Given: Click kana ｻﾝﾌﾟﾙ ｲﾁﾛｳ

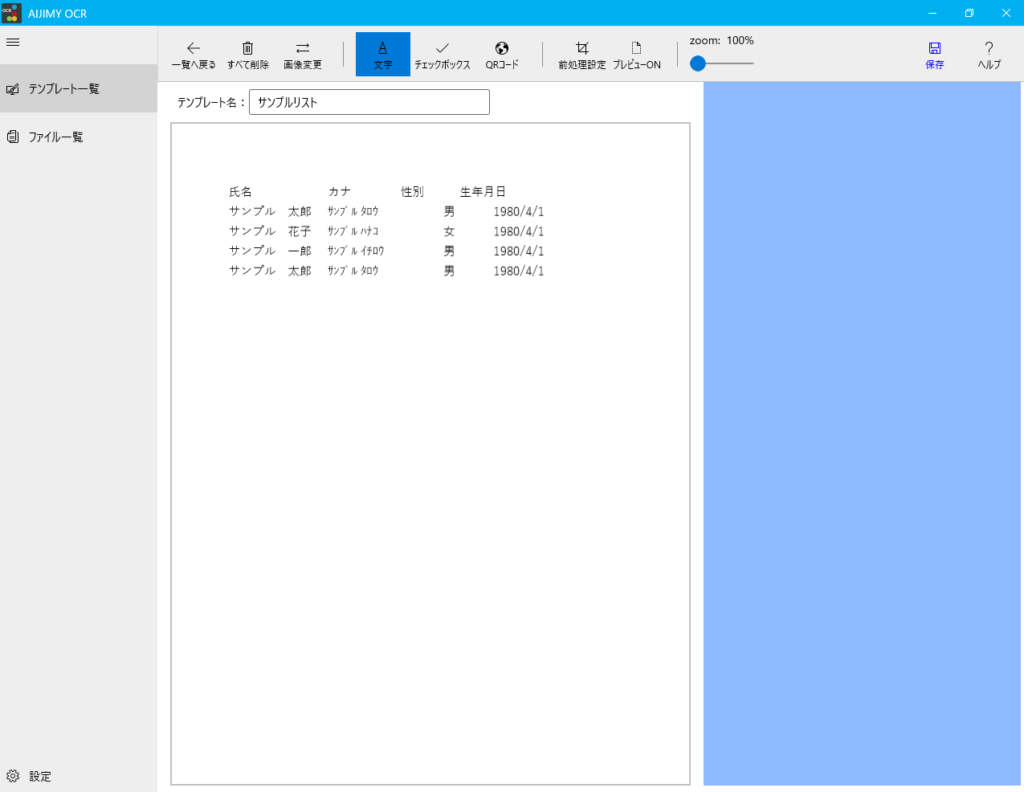Looking at the screenshot, I should [356, 251].
